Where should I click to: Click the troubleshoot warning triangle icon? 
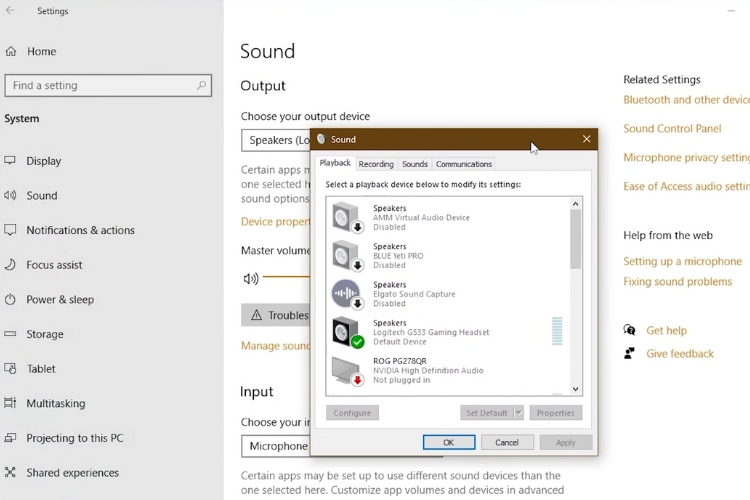tap(256, 315)
